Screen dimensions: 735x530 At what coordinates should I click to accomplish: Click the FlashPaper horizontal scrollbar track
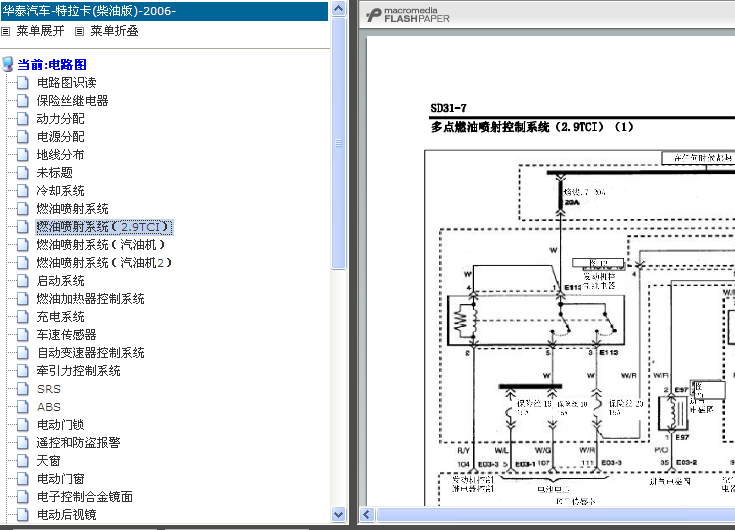555,515
